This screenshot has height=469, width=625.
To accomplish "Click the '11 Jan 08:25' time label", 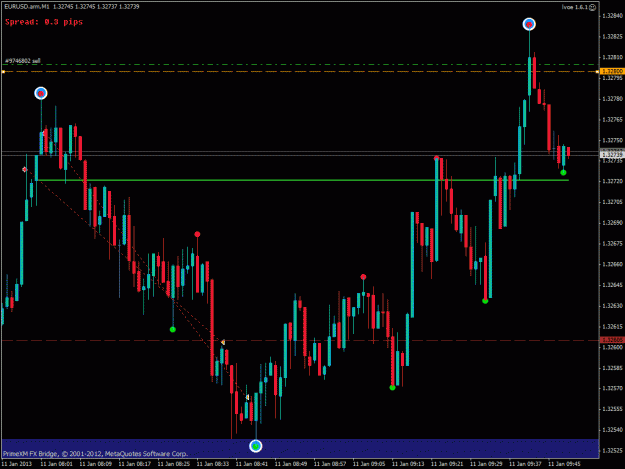I will 174,464.
